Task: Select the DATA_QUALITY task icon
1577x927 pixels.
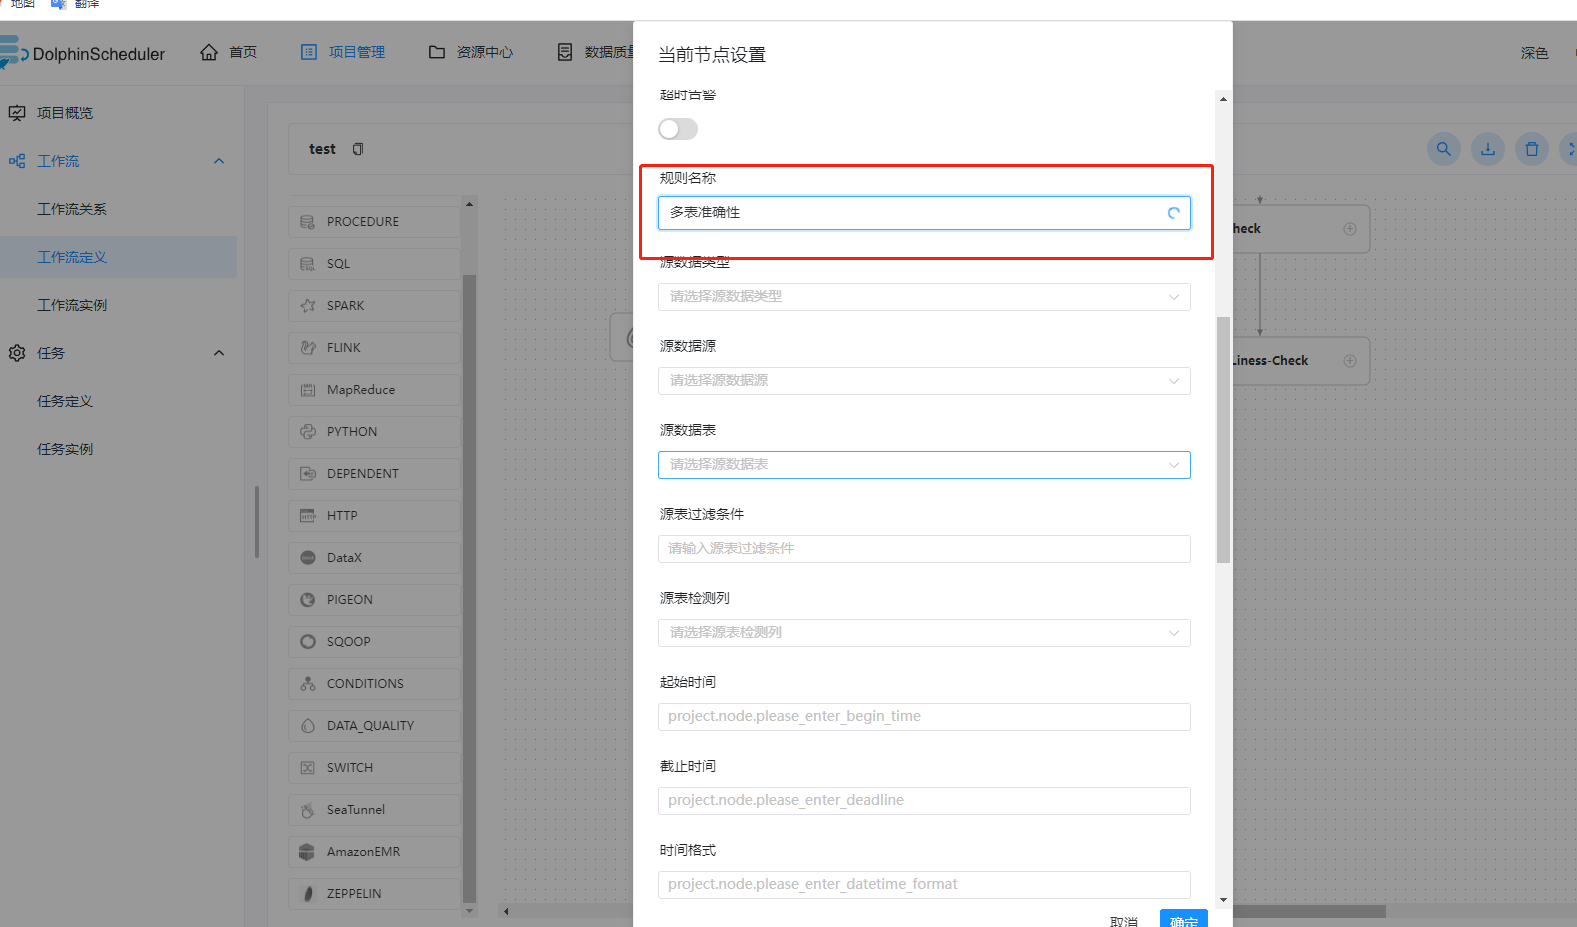Action: pos(308,726)
